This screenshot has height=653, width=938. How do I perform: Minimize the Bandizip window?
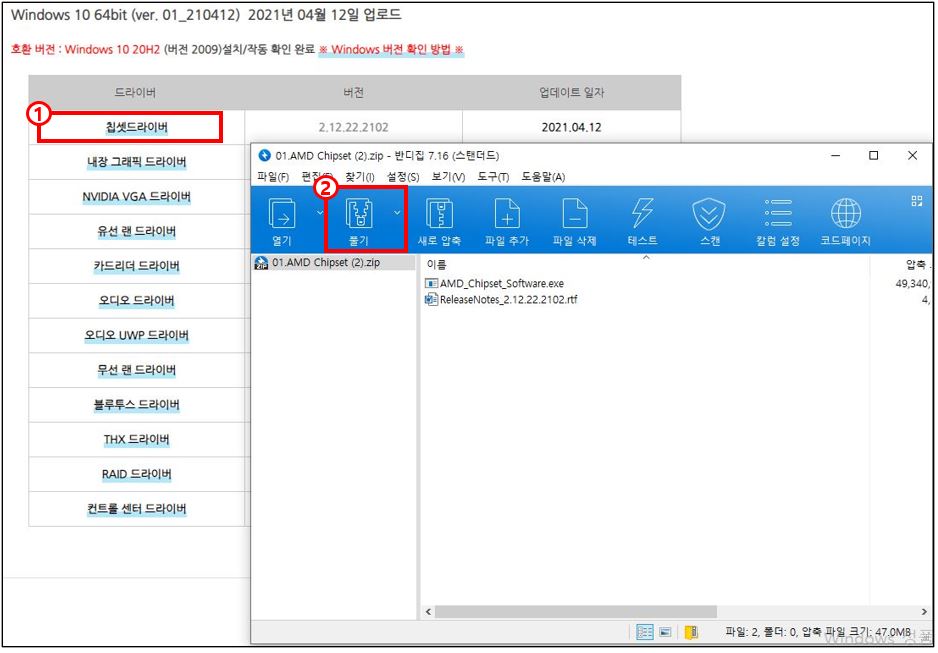(x=835, y=156)
